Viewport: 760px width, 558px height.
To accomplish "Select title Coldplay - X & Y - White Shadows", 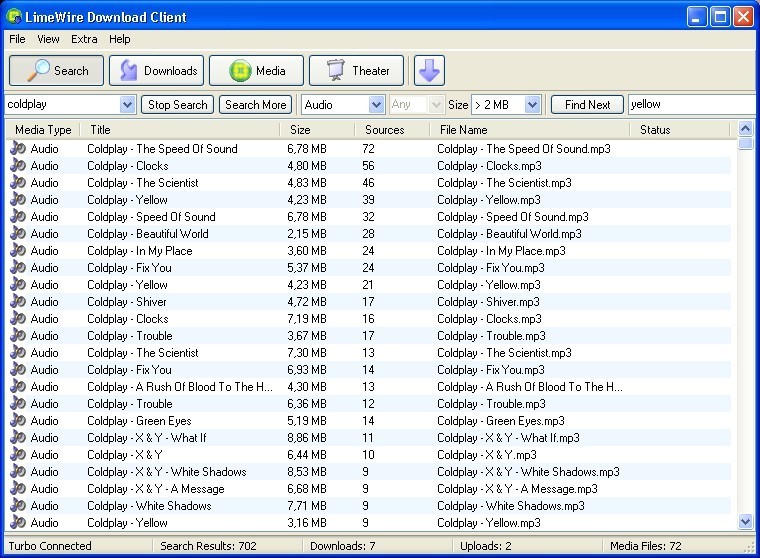I will click(x=167, y=471).
